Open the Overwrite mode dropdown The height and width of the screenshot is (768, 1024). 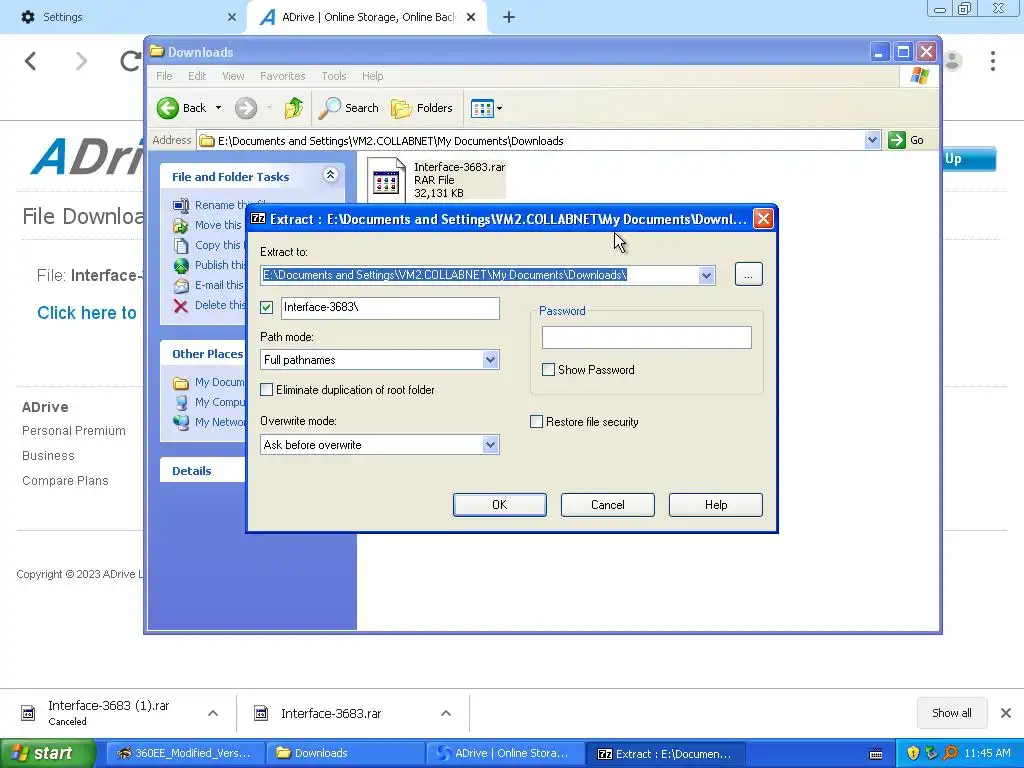click(490, 445)
